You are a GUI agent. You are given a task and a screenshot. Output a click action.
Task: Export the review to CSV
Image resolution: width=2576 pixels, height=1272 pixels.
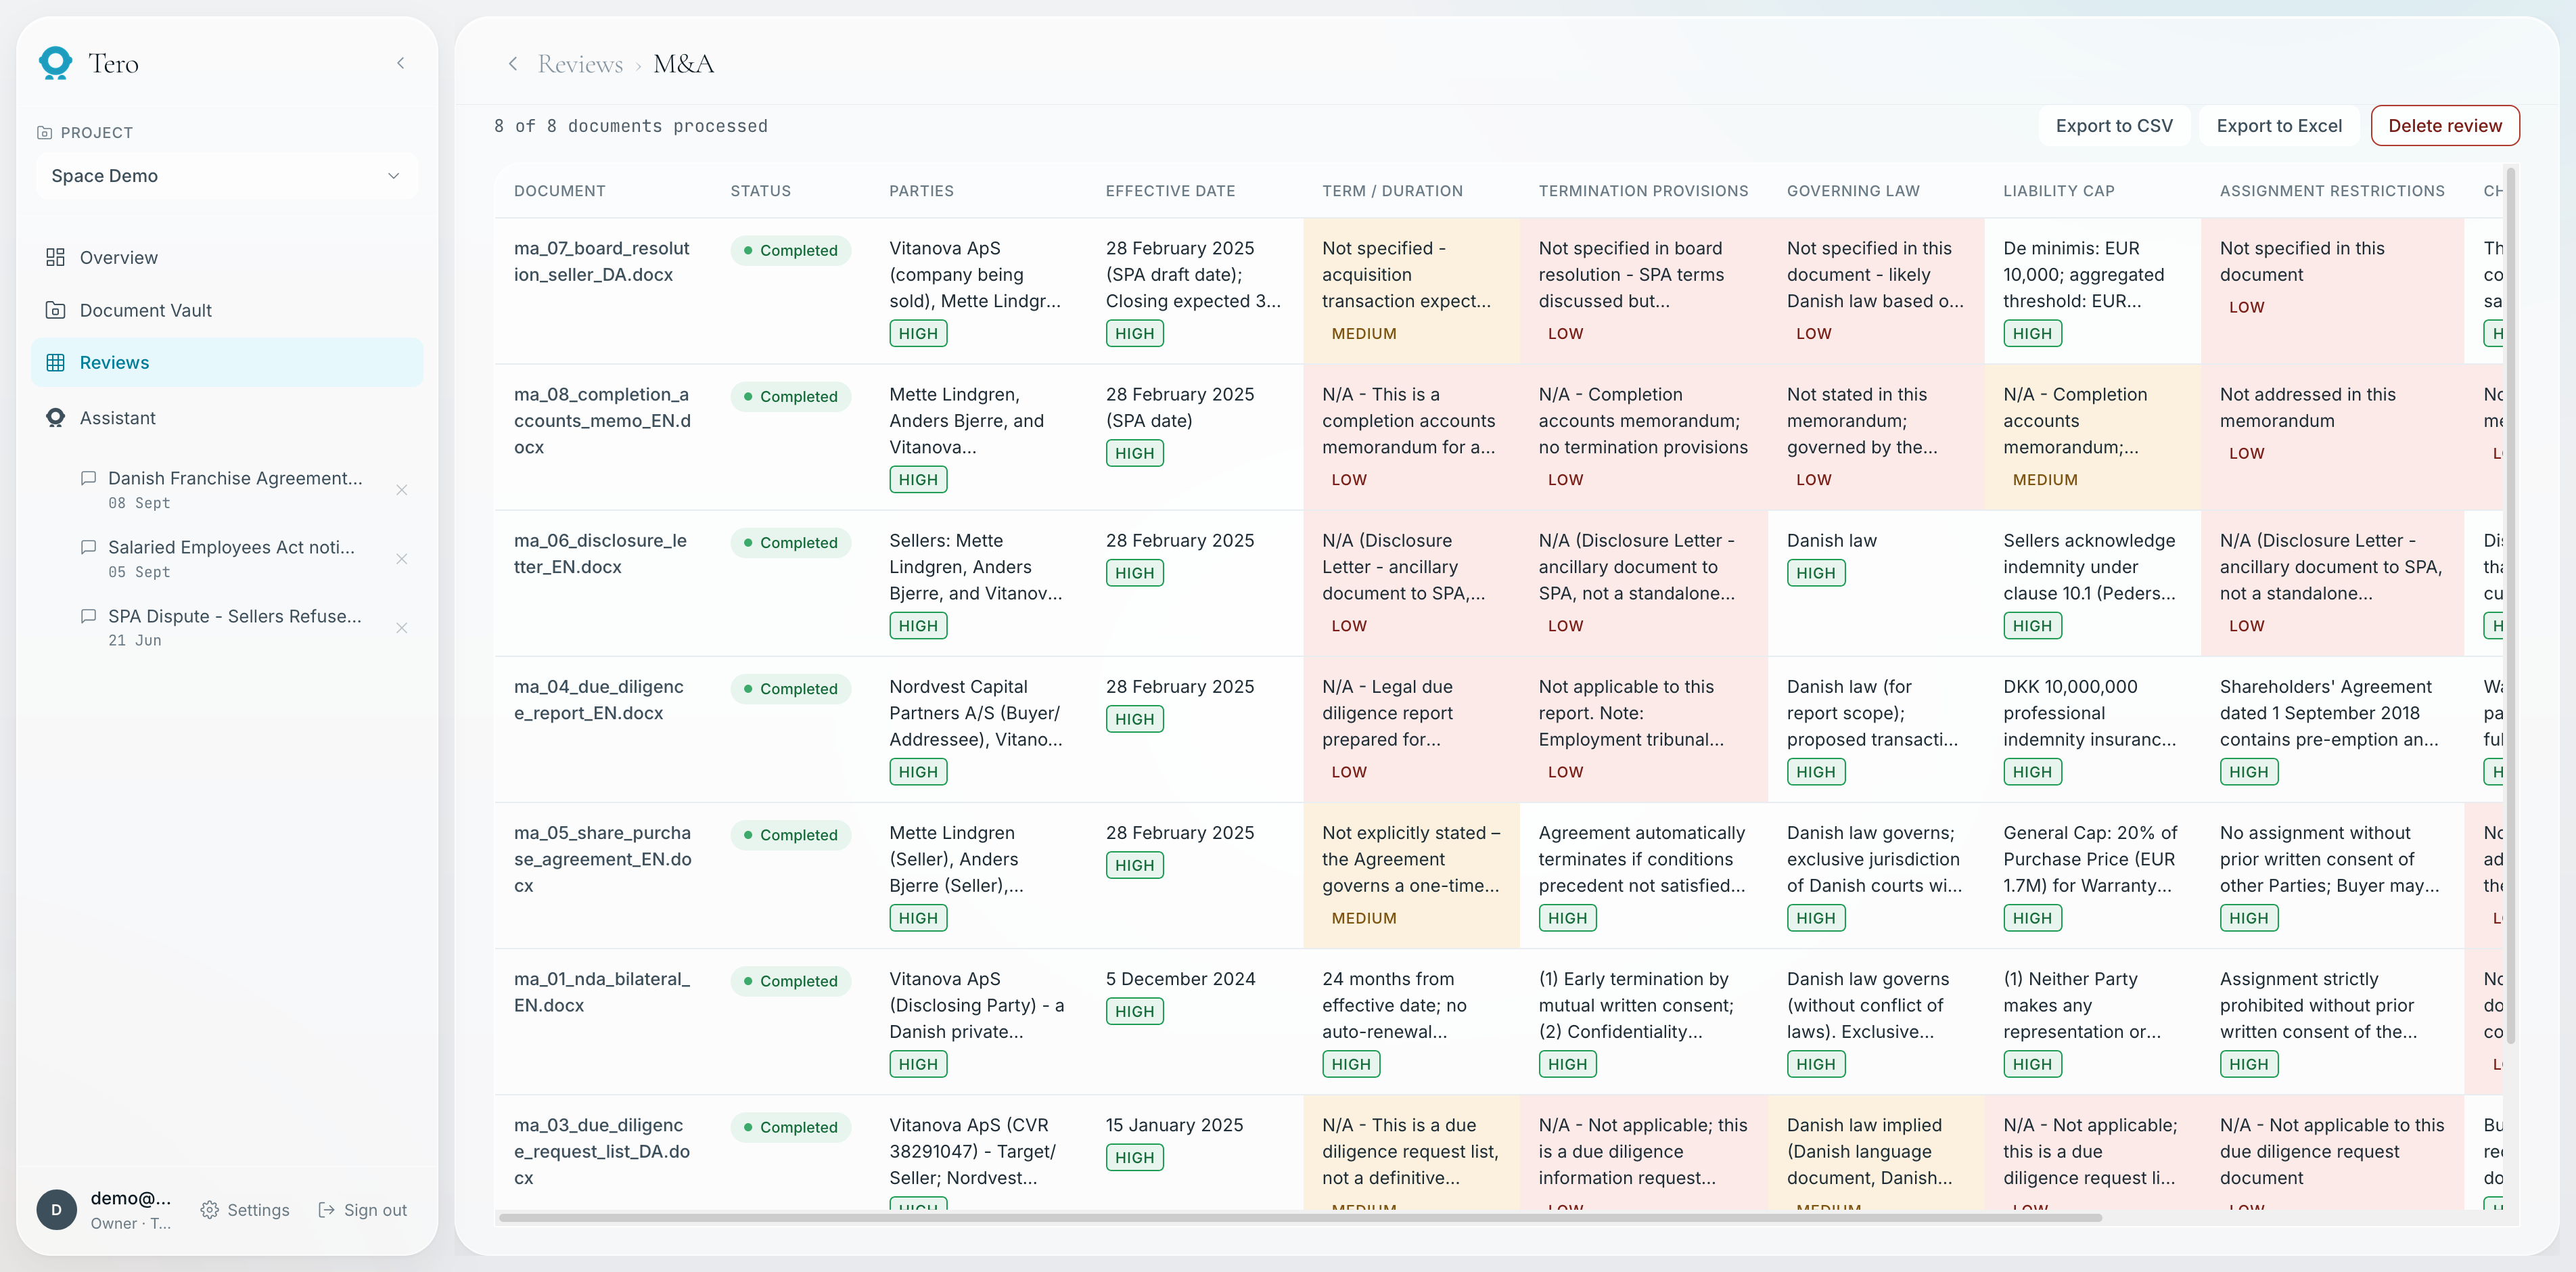click(x=2114, y=126)
